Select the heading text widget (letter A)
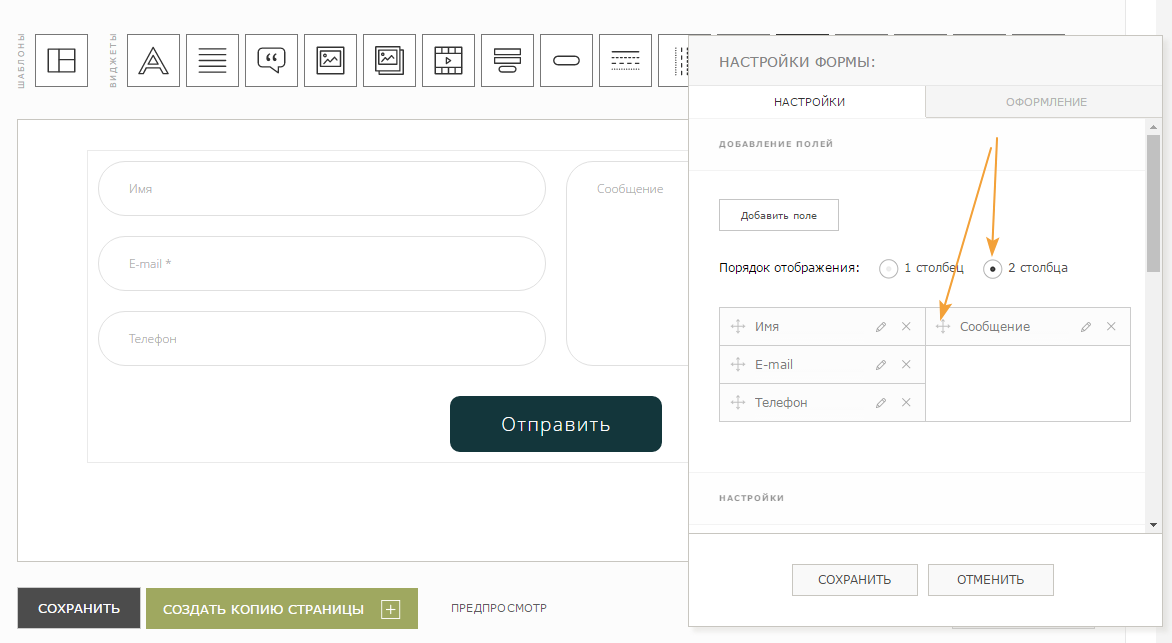The width and height of the screenshot is (1172, 643). pyautogui.click(x=153, y=61)
